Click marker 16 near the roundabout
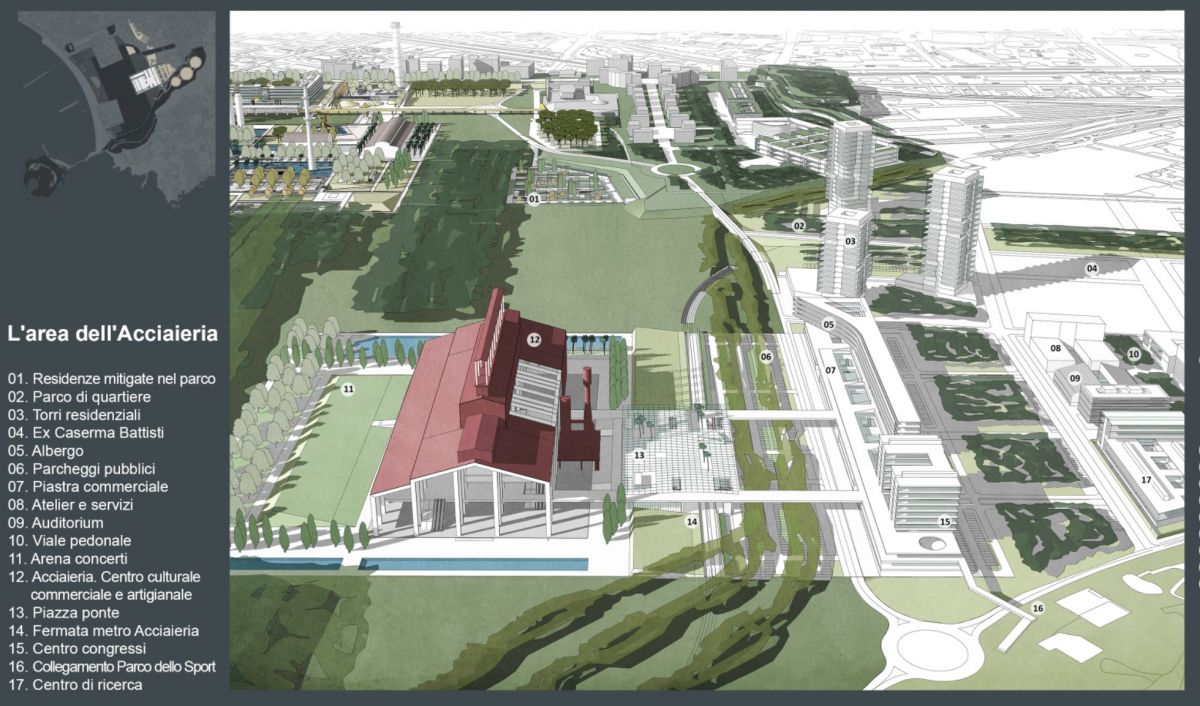The width and height of the screenshot is (1200, 706). 1038,608
